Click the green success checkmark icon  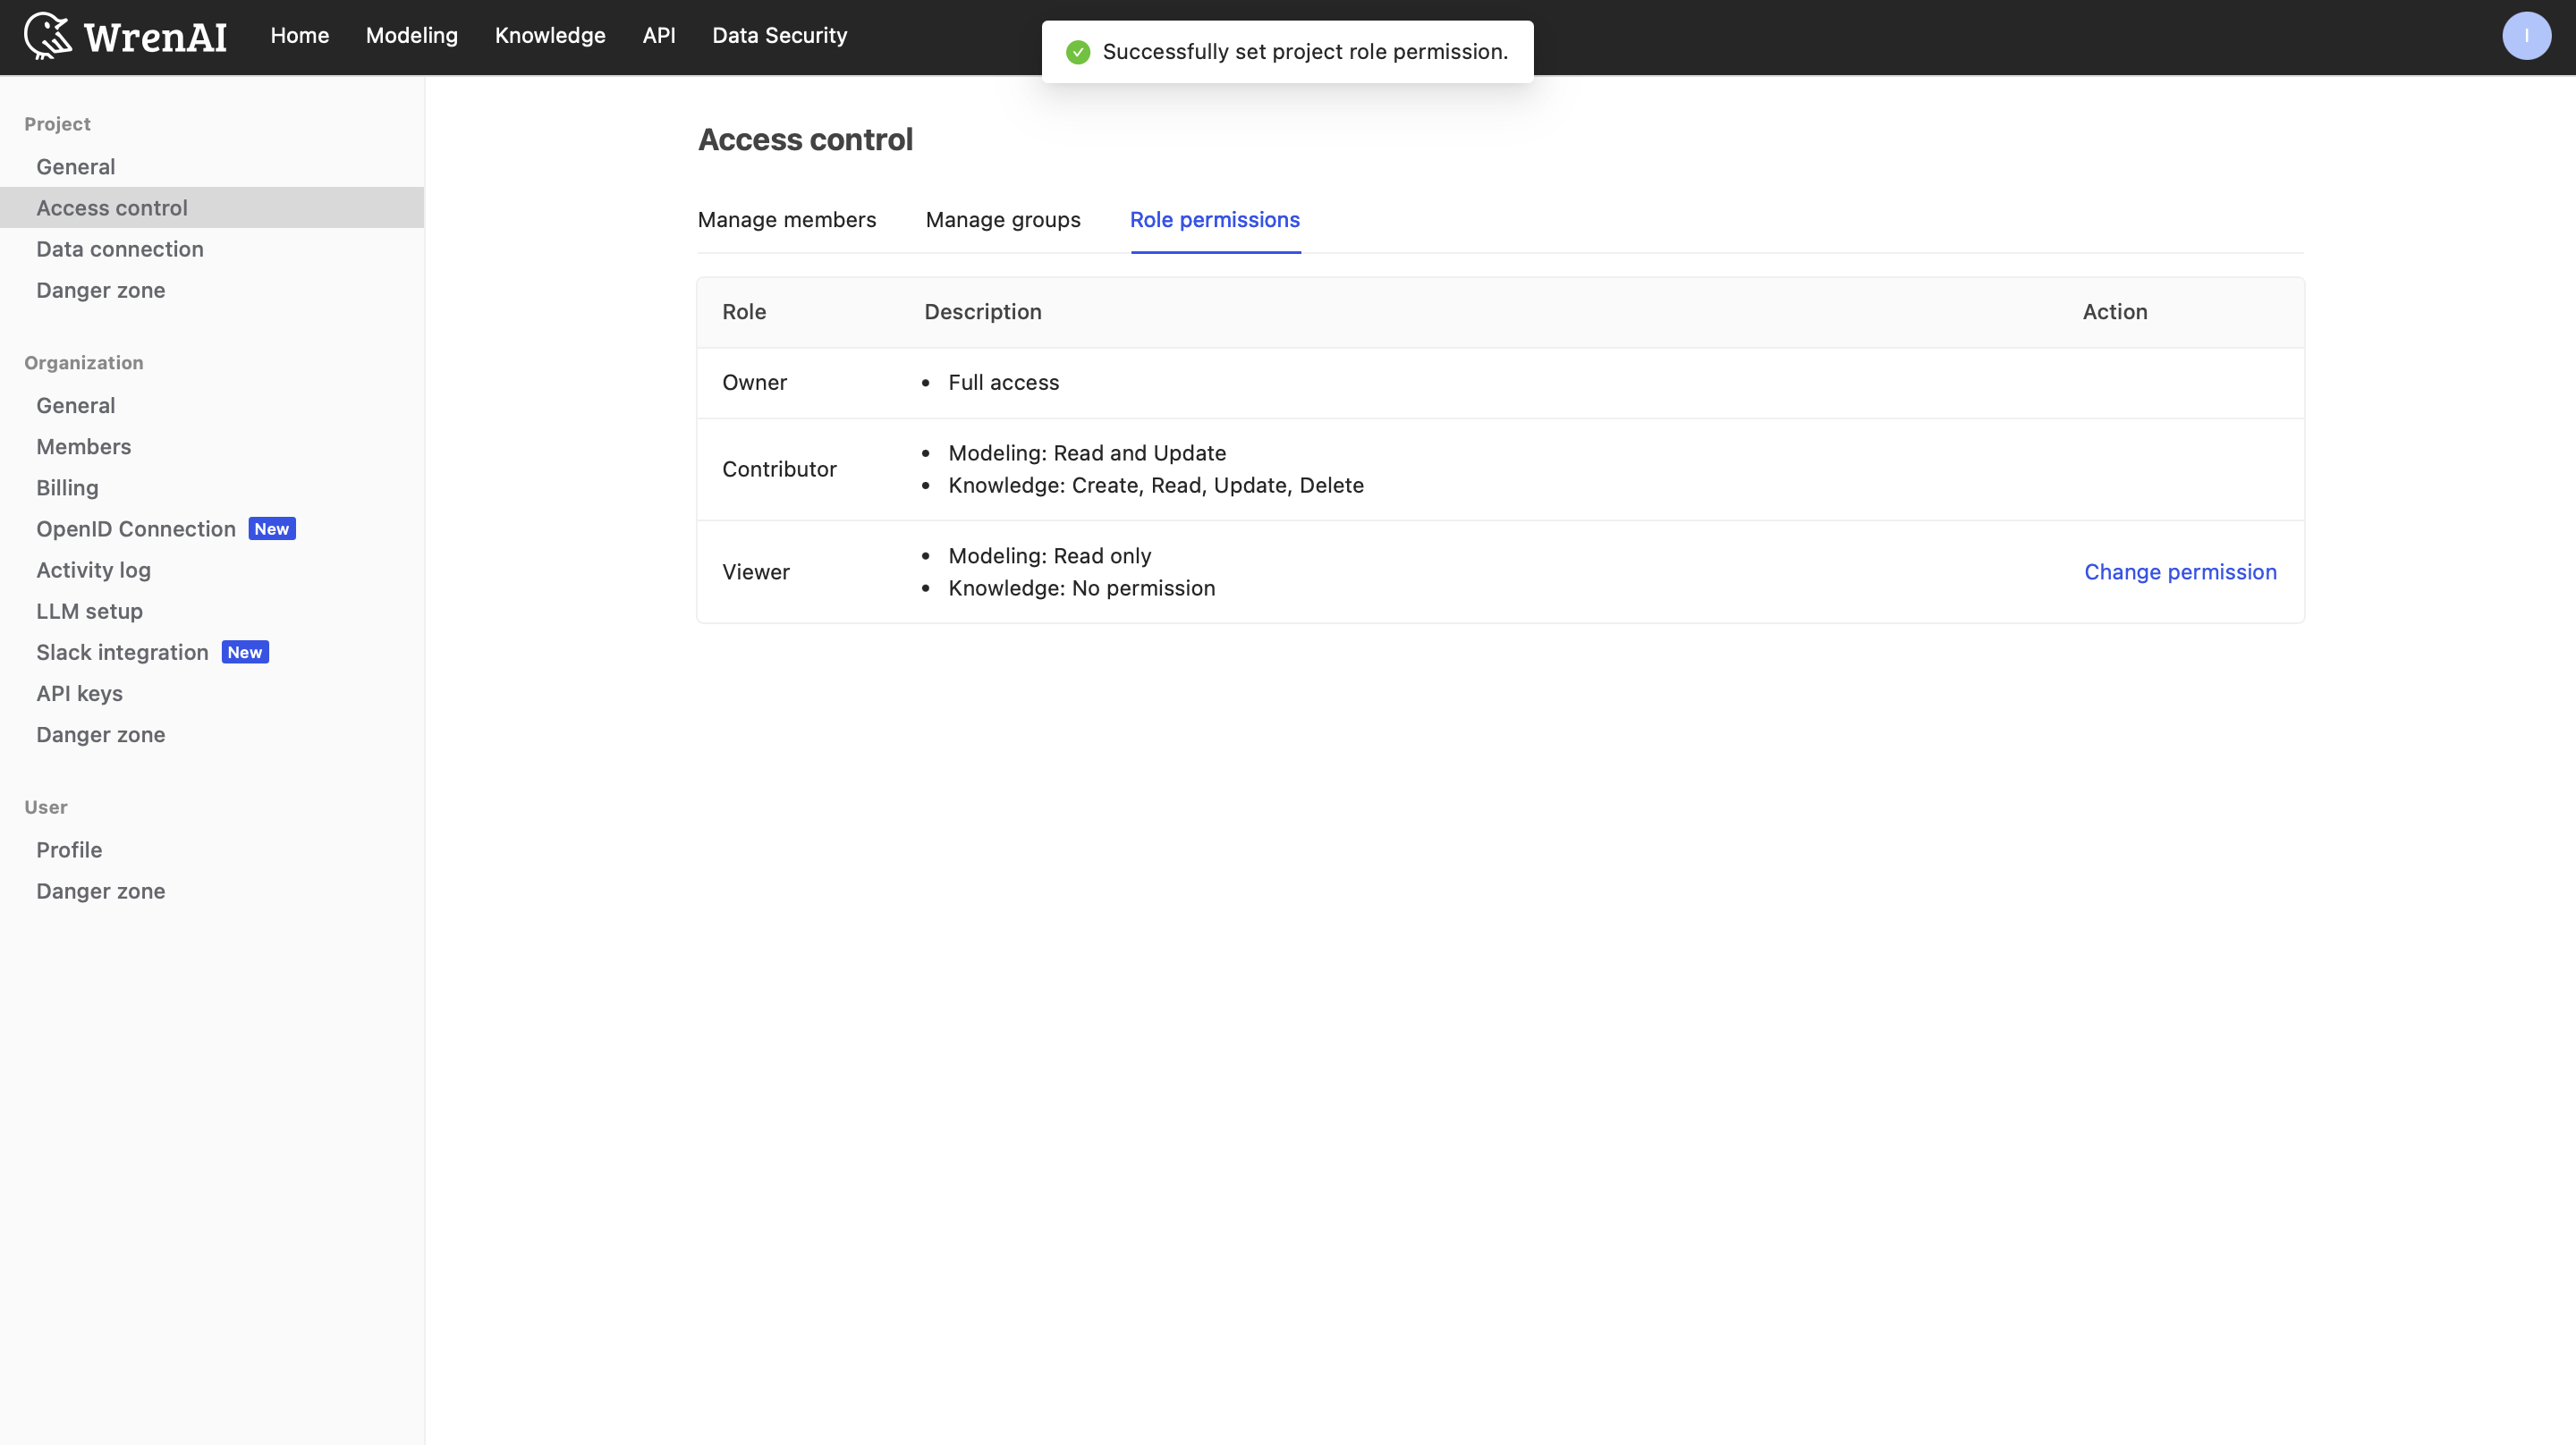click(x=1077, y=52)
